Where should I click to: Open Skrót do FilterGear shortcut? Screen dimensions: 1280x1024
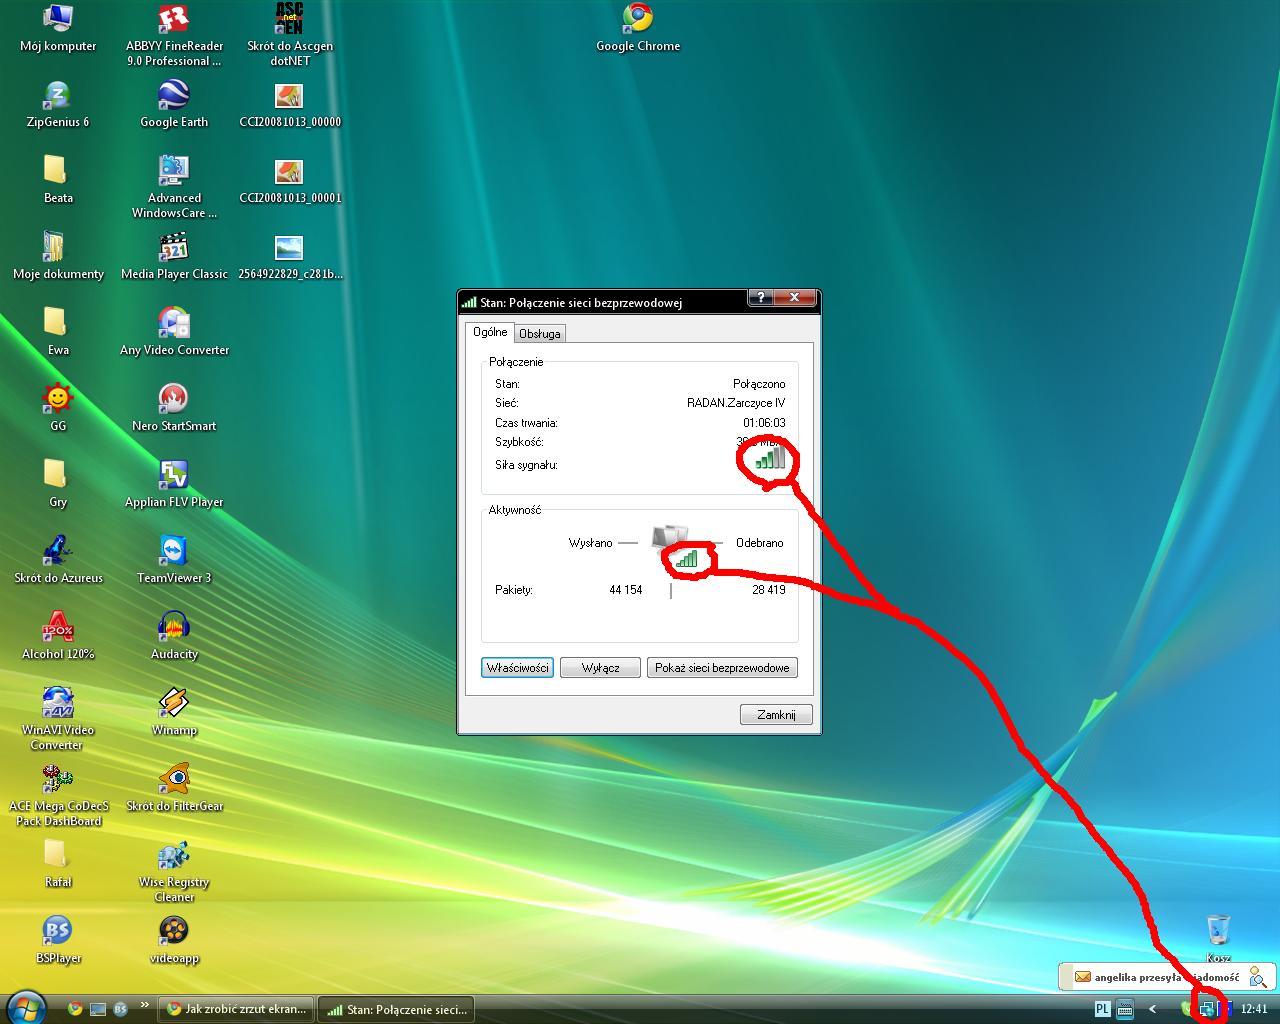pyautogui.click(x=174, y=788)
